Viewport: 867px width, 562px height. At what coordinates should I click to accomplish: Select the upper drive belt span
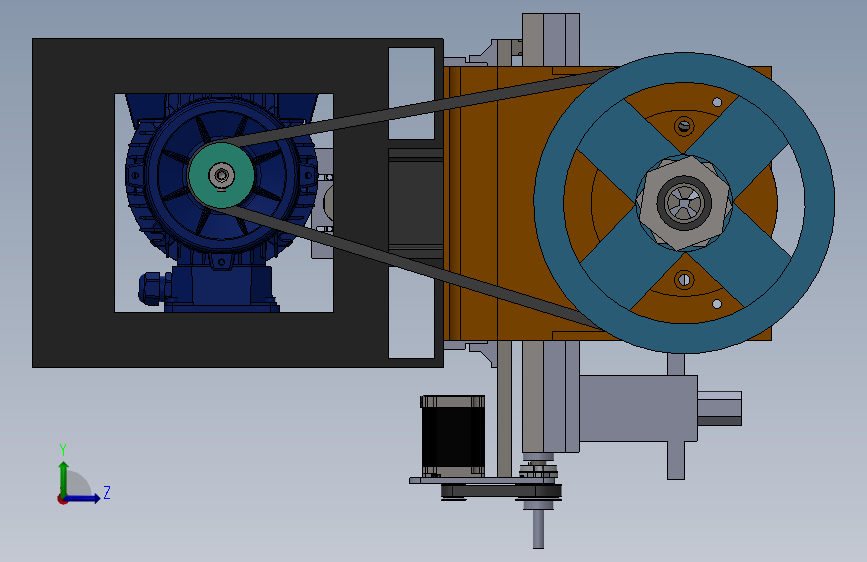(420, 106)
